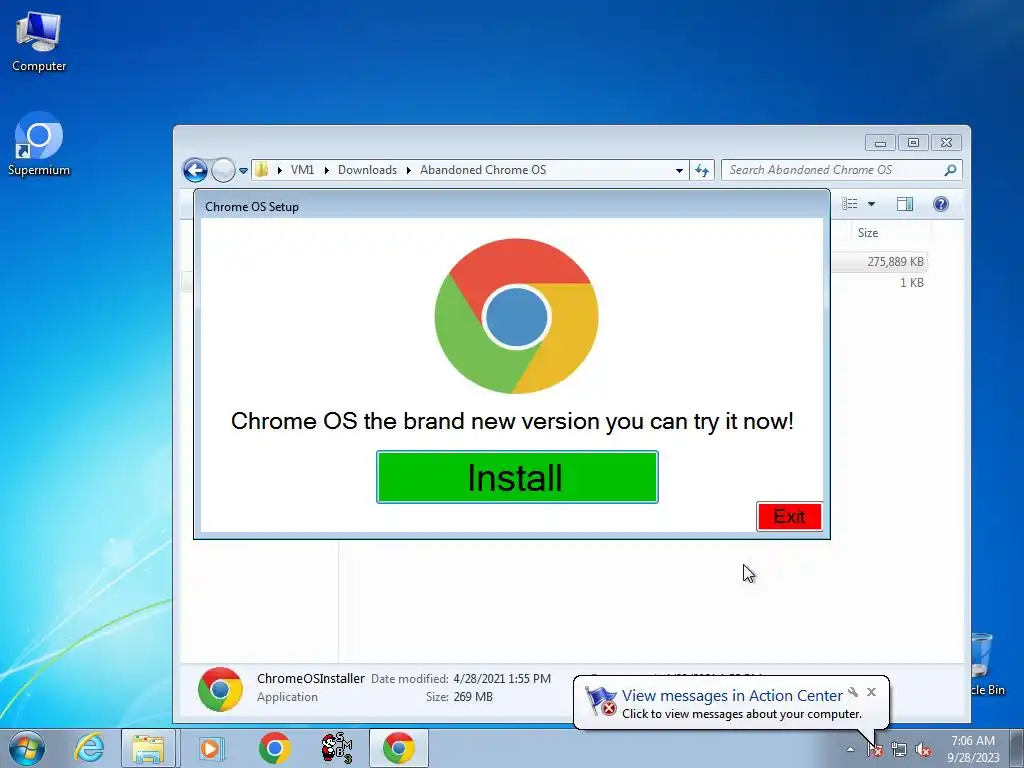The width and height of the screenshot is (1024, 768).
Task: Open the address bar history dropdown
Action: (679, 170)
